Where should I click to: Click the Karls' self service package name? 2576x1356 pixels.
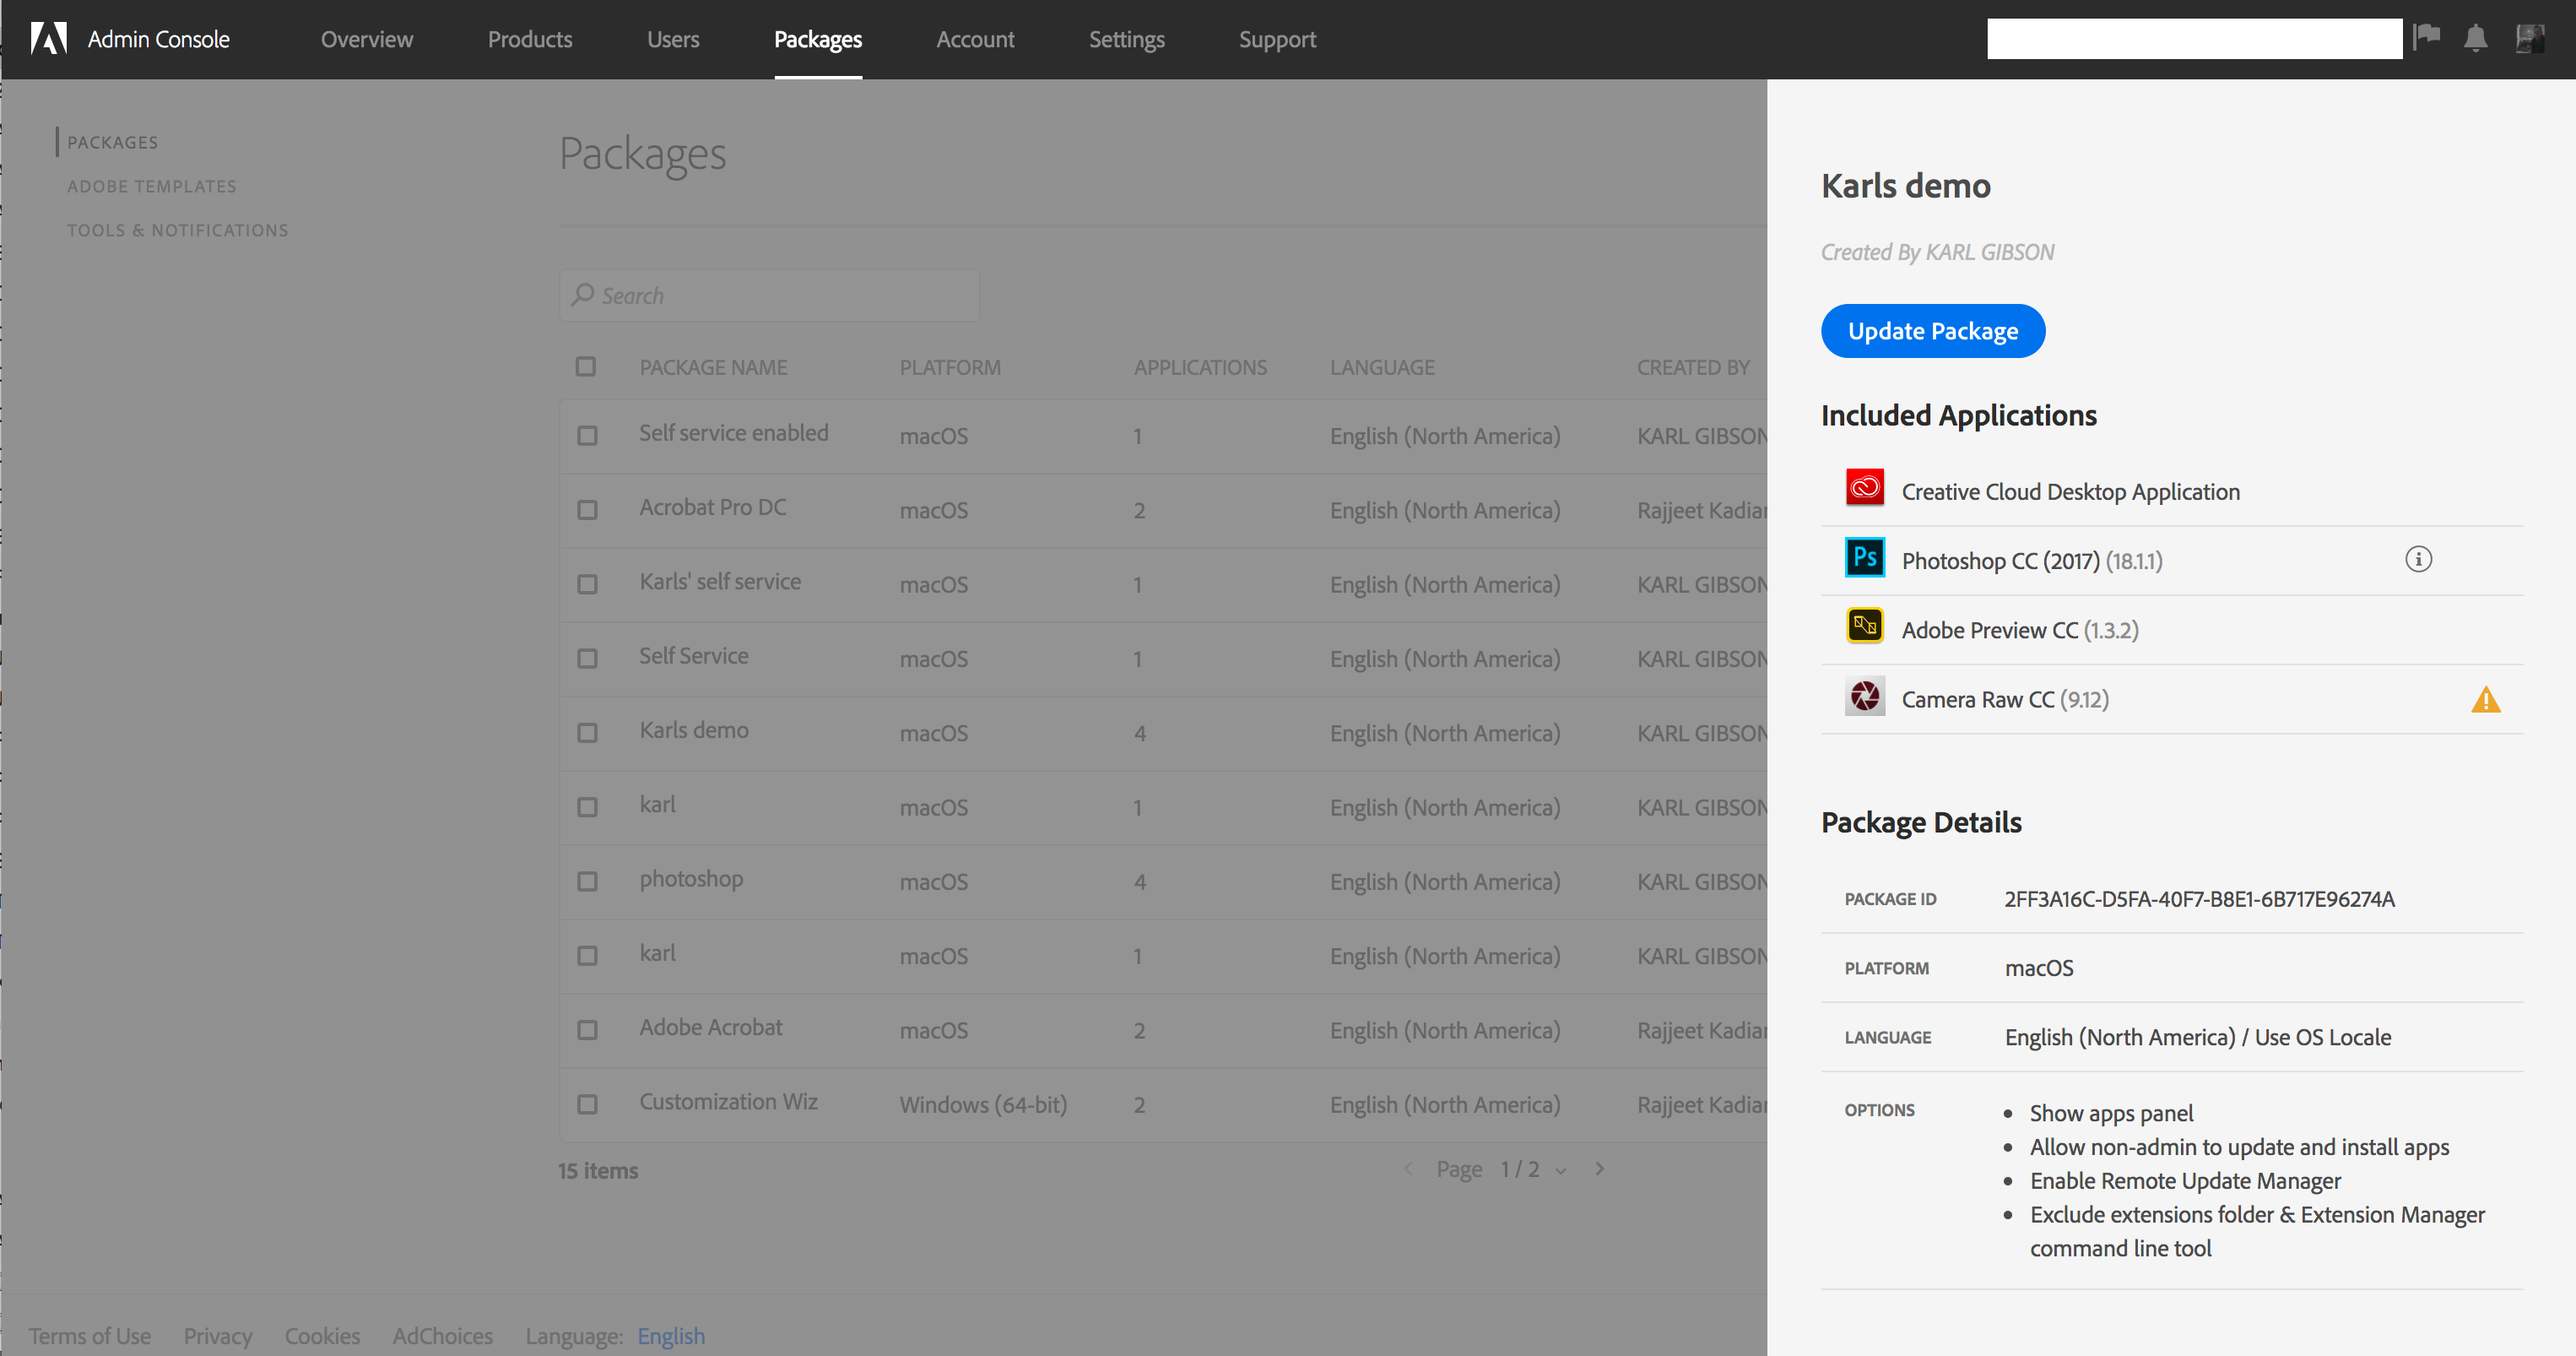pyautogui.click(x=720, y=581)
